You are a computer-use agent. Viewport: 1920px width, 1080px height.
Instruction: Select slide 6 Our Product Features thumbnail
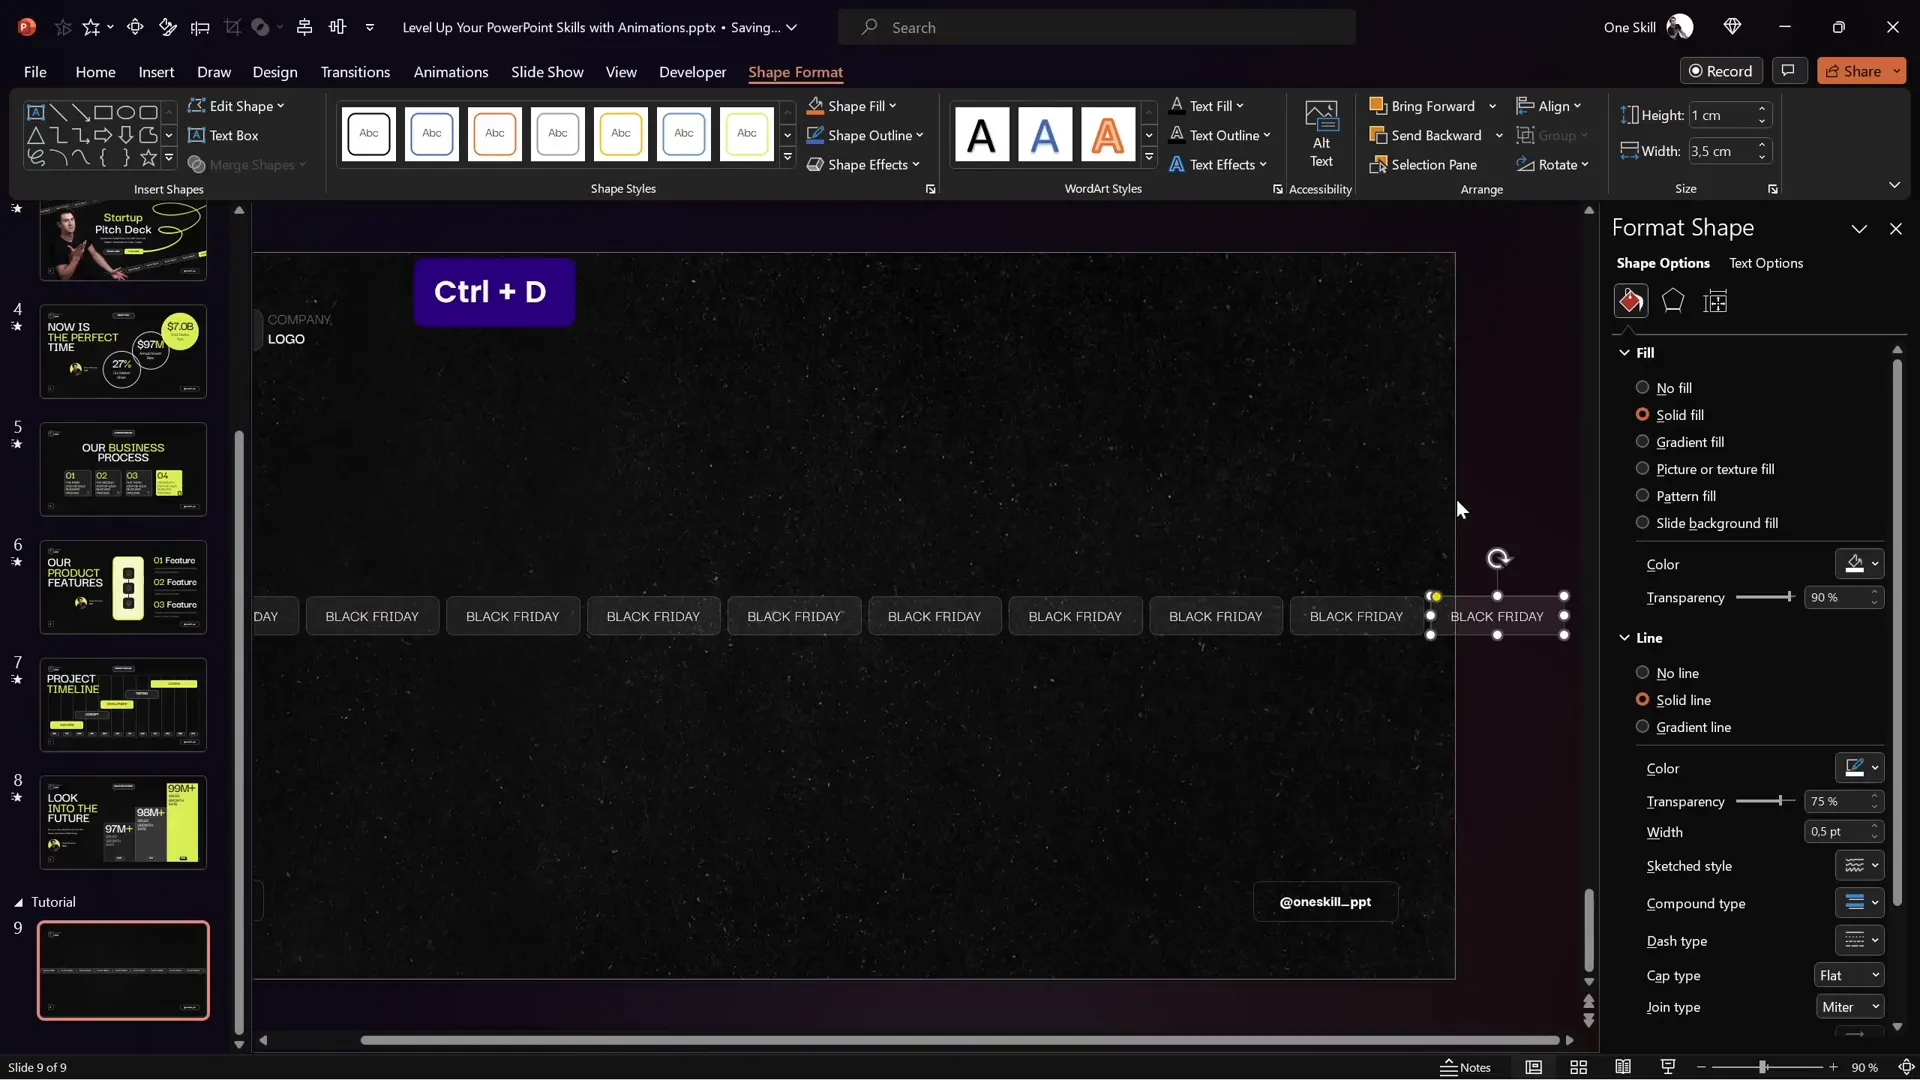point(123,587)
